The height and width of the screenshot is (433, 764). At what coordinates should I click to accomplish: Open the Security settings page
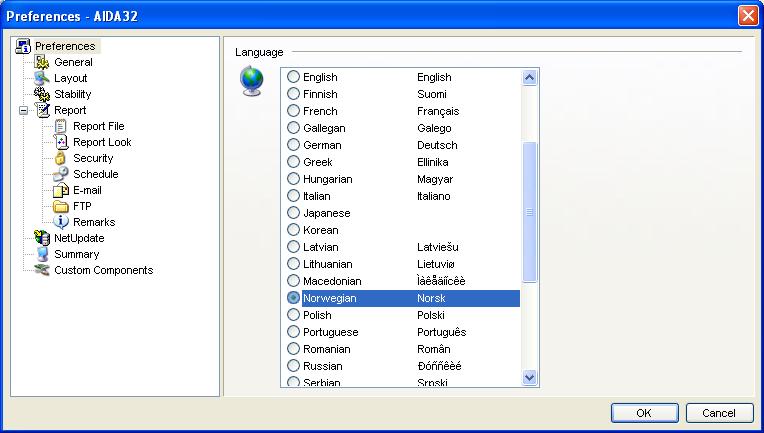pos(93,158)
